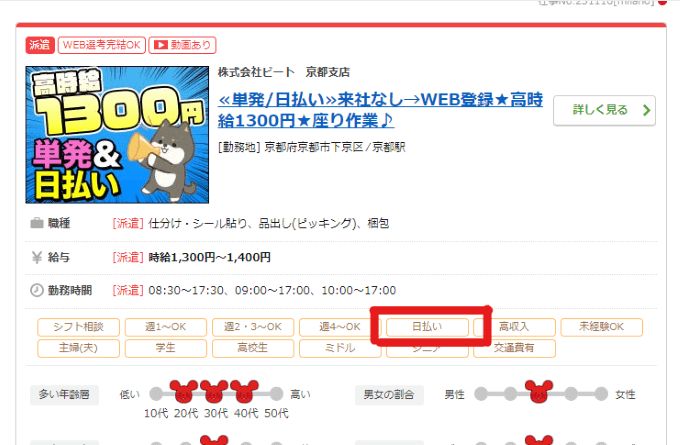Select the シフト相談 tag
The image size is (680, 445).
[x=78, y=327]
